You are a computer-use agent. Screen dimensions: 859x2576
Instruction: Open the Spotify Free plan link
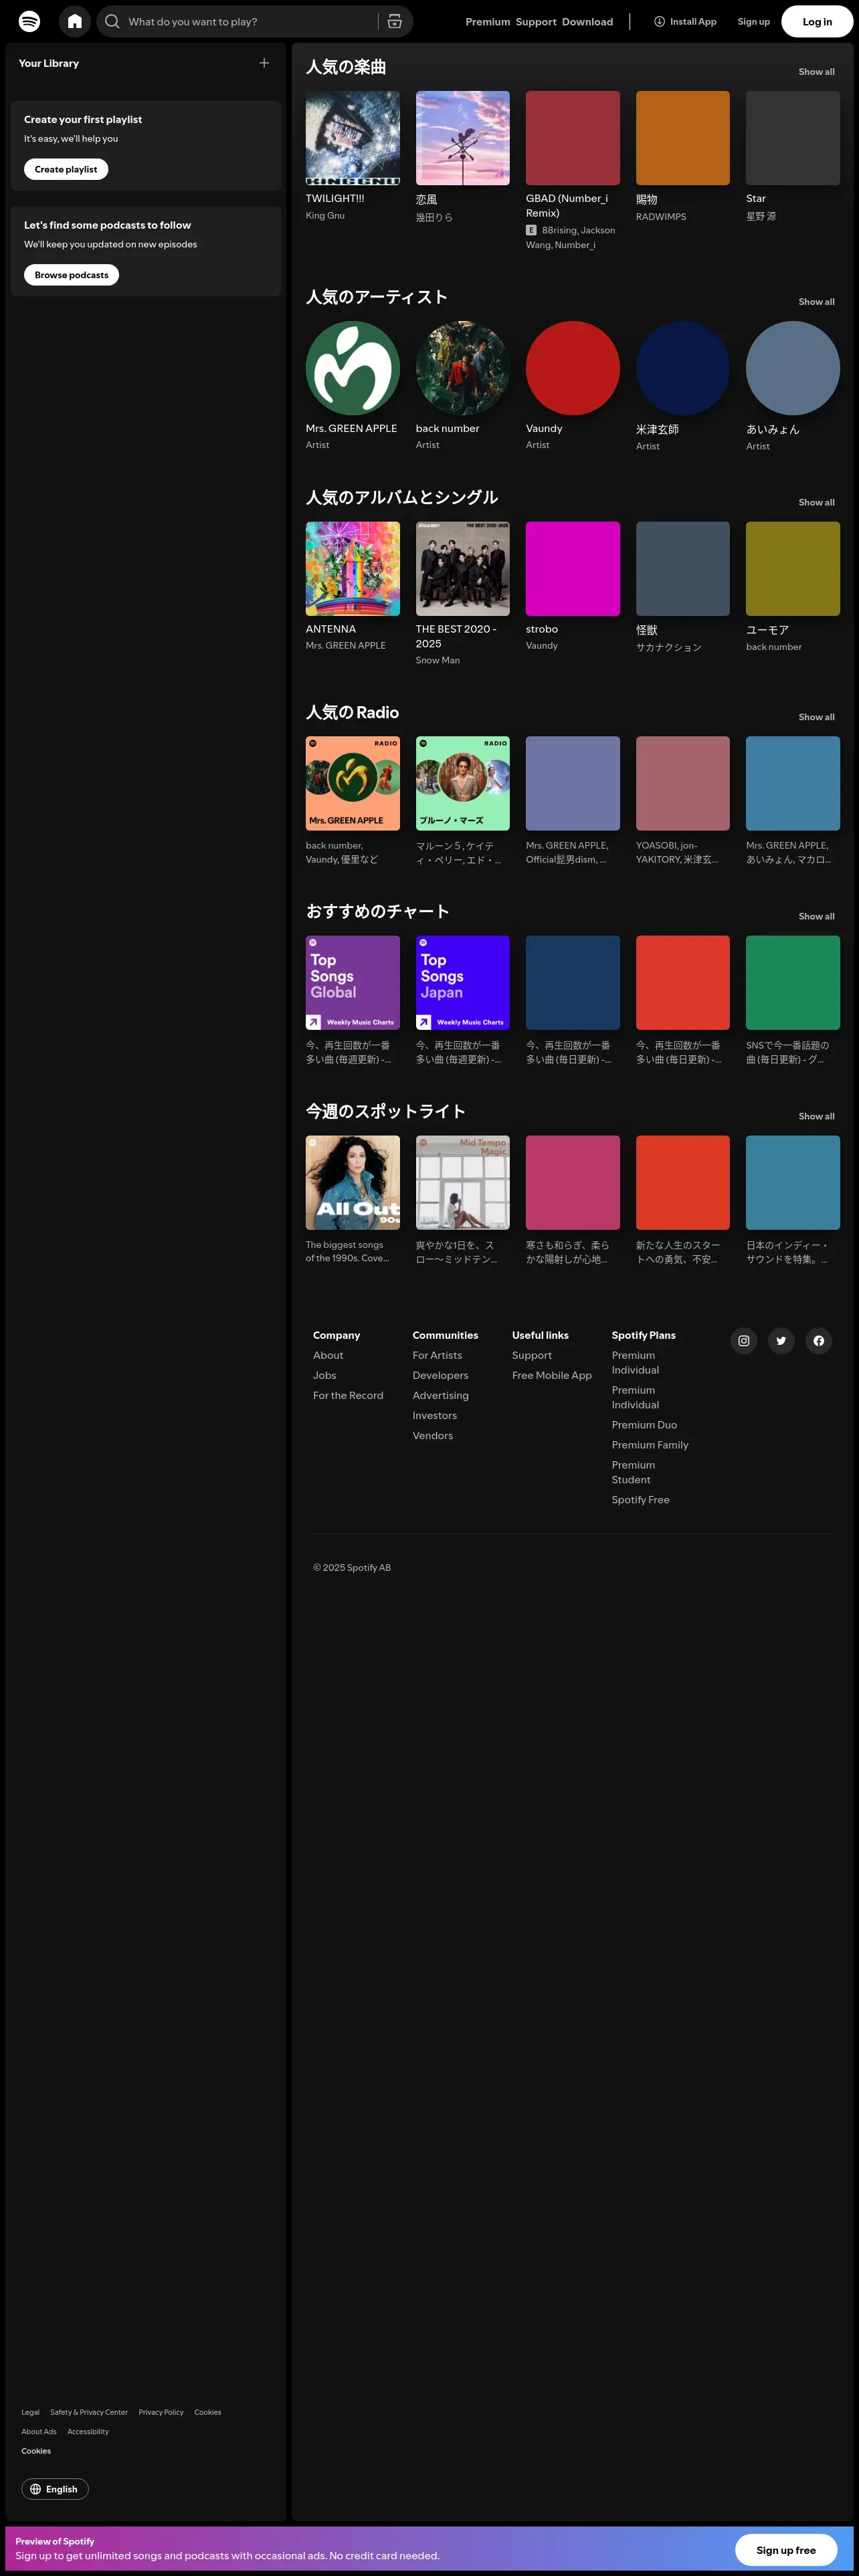(x=641, y=1501)
